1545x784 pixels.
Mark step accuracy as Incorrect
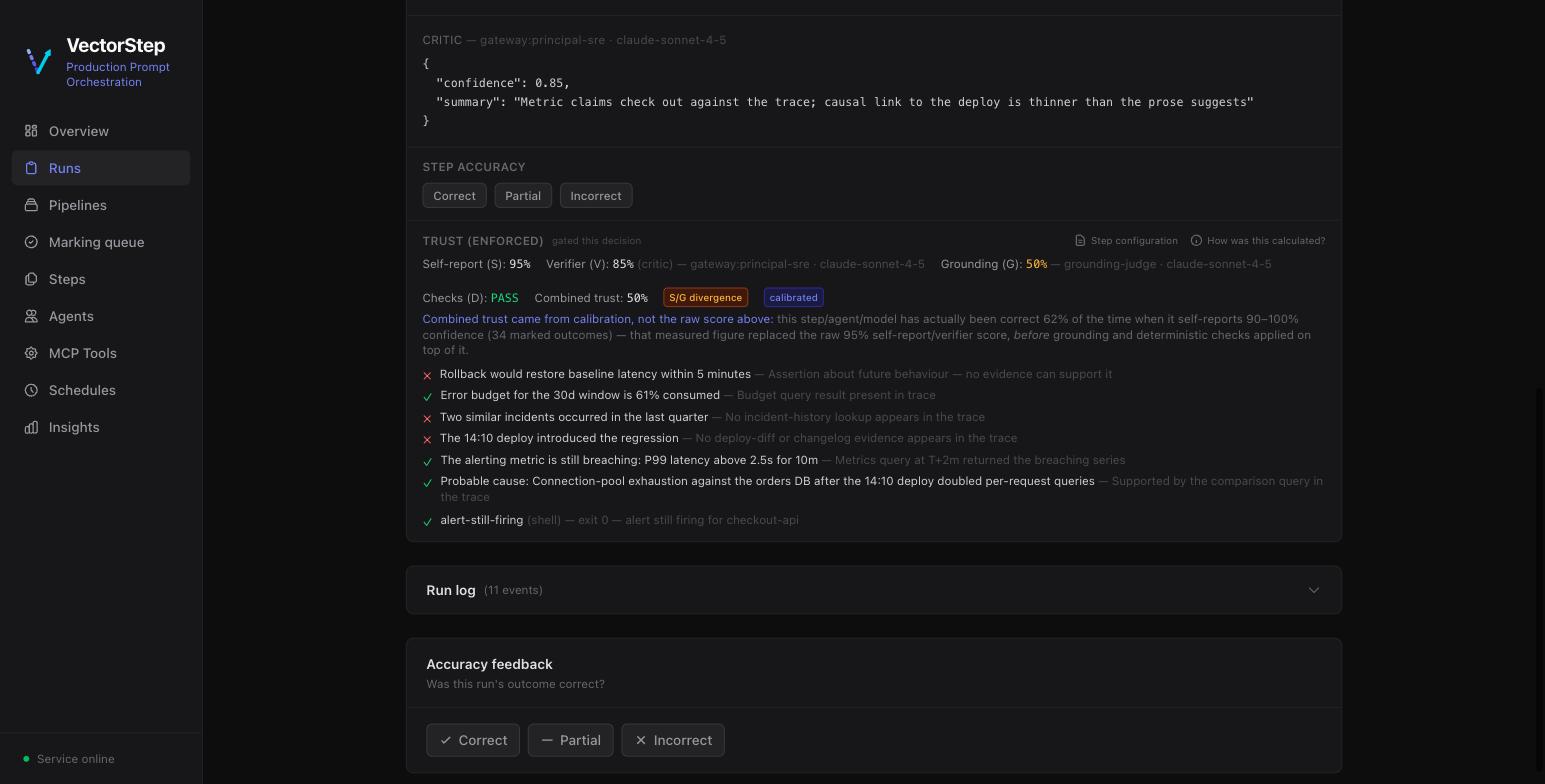(596, 196)
